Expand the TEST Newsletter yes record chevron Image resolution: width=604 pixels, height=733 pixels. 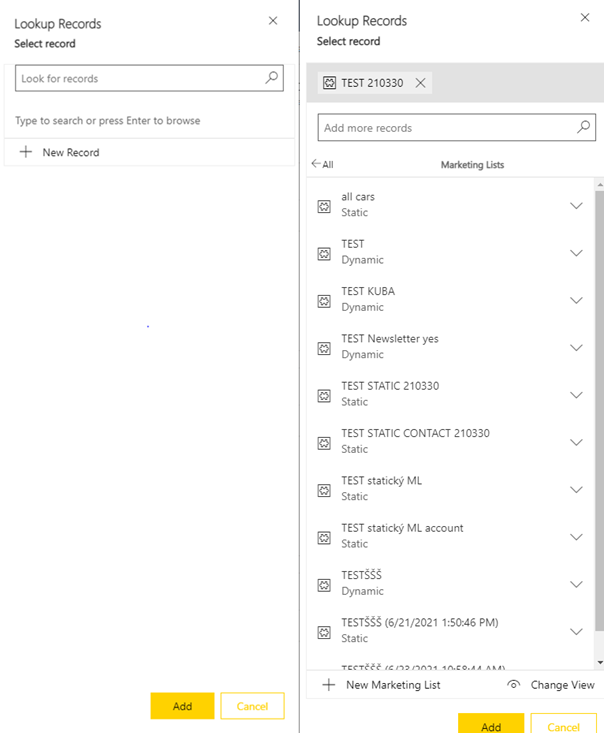pos(576,348)
